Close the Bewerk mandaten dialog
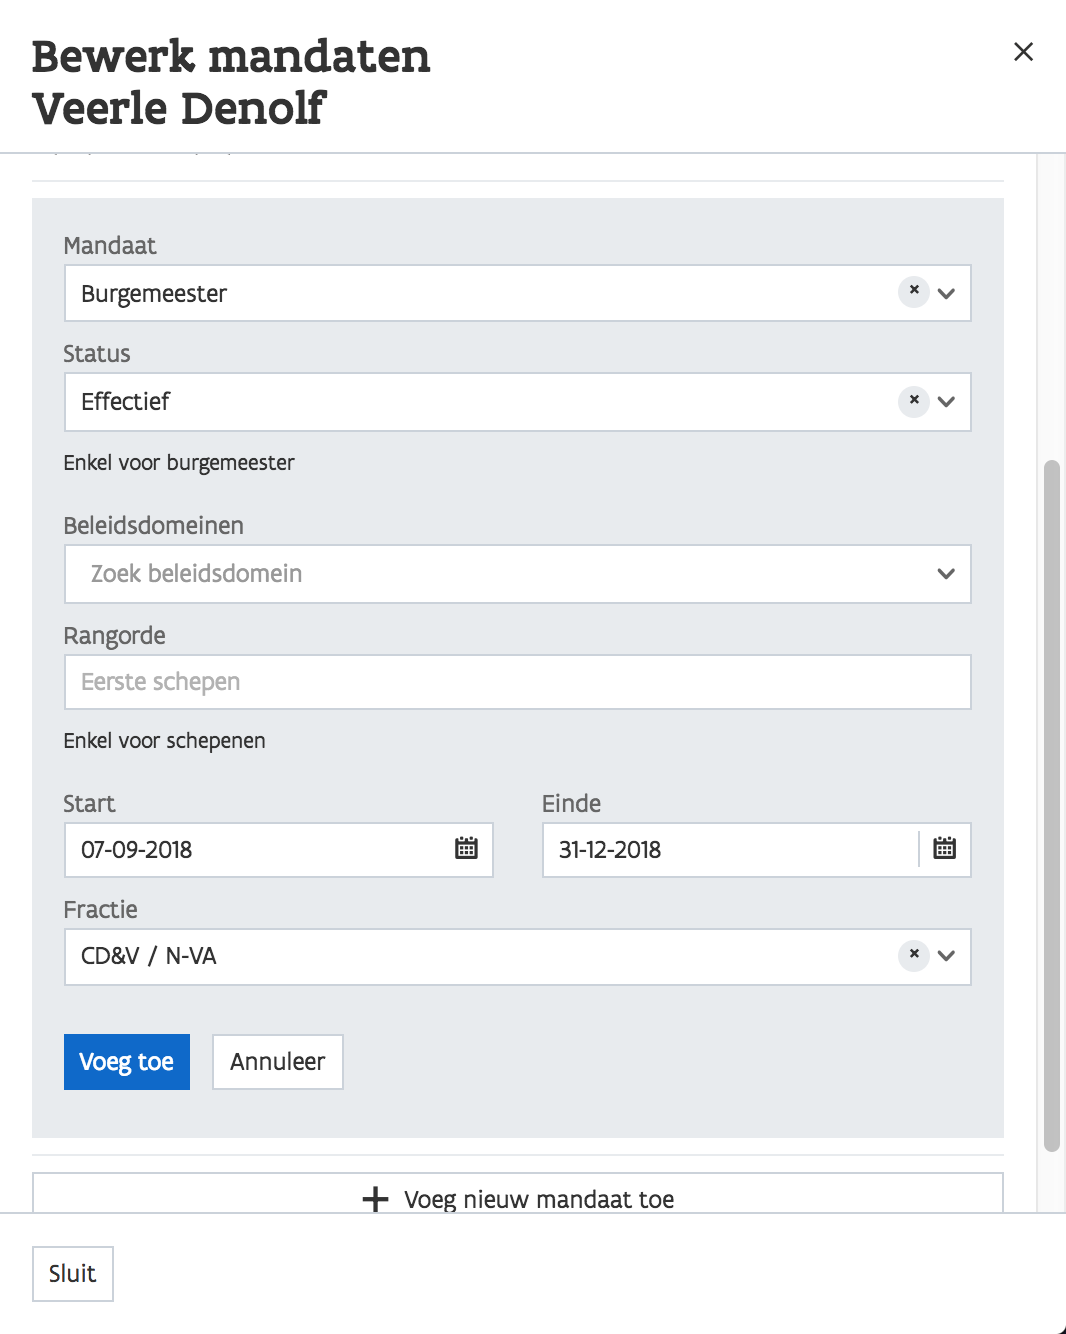The height and width of the screenshot is (1334, 1066). 1023,52
